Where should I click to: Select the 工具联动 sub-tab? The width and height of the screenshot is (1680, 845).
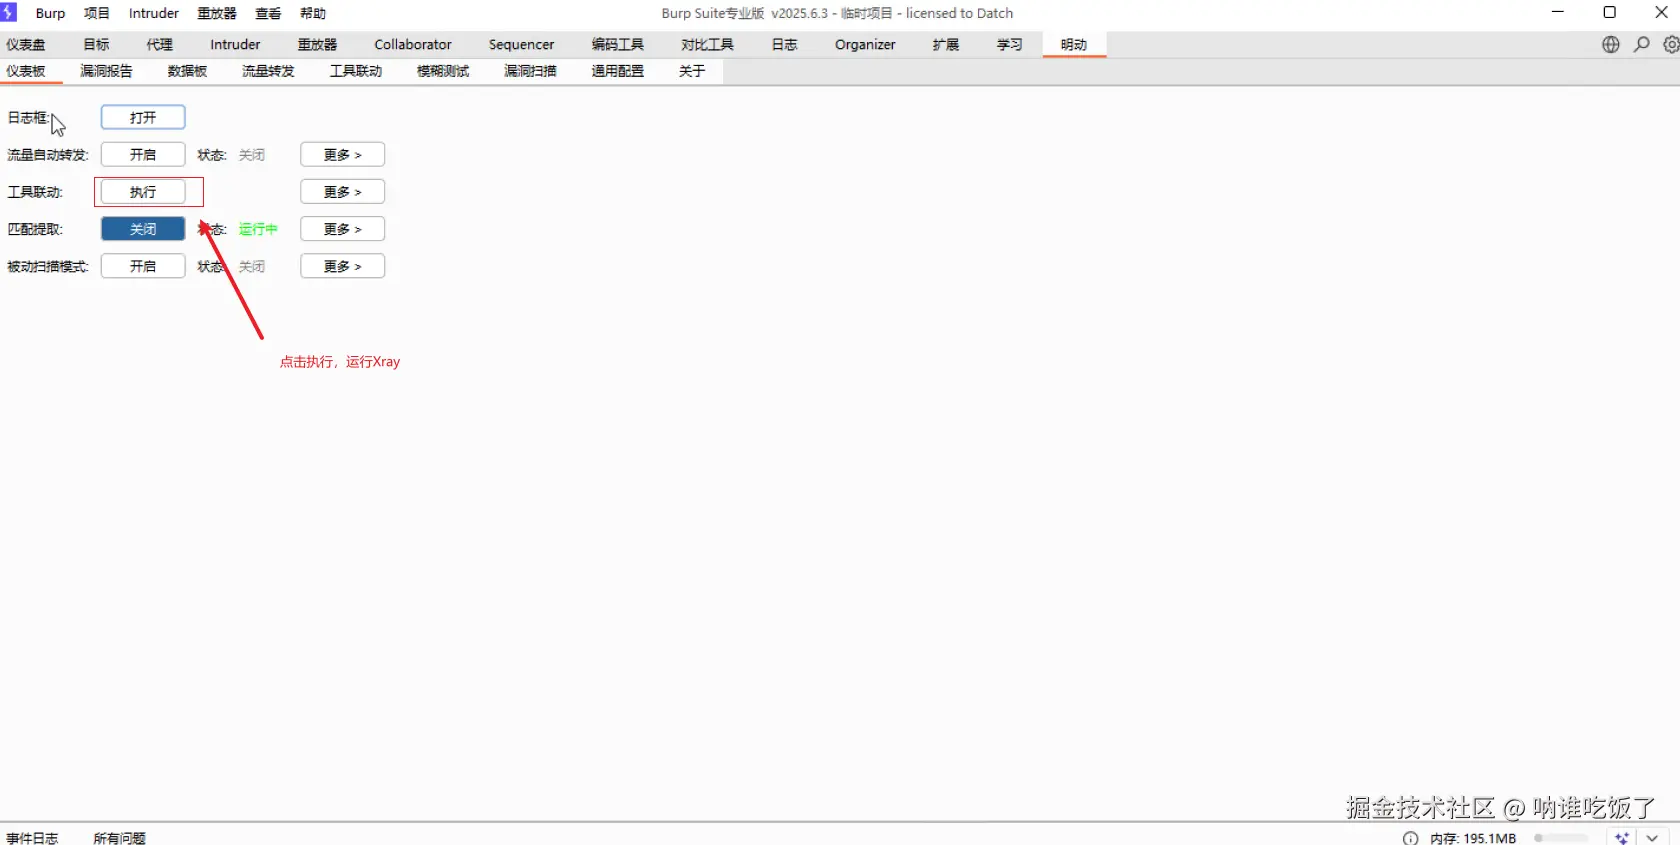pos(356,71)
